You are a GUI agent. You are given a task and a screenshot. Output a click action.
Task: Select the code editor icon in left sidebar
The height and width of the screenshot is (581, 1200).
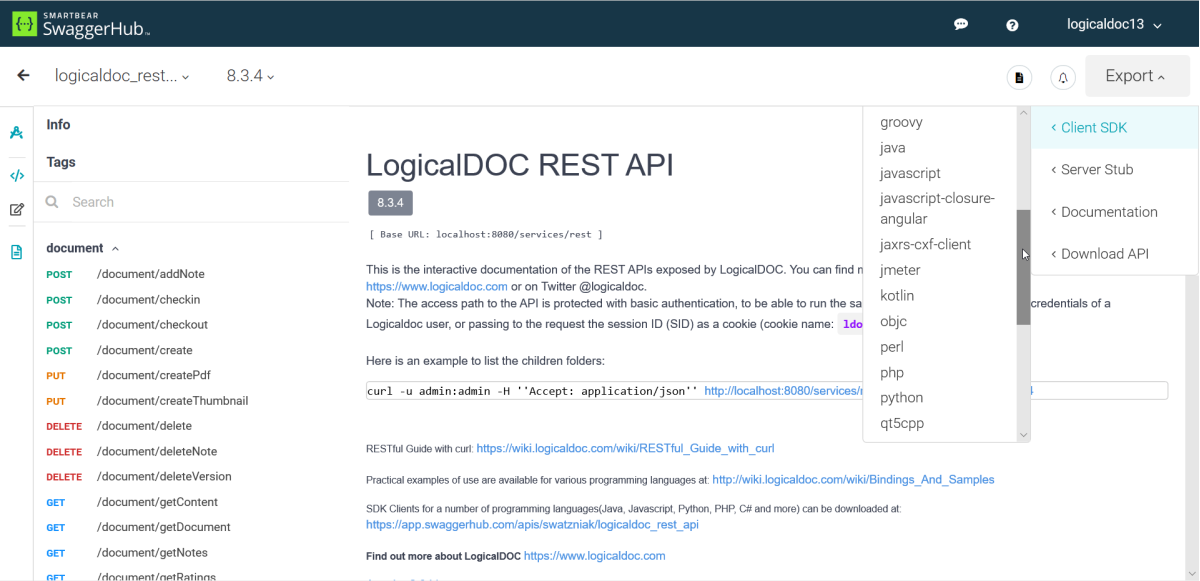16,174
